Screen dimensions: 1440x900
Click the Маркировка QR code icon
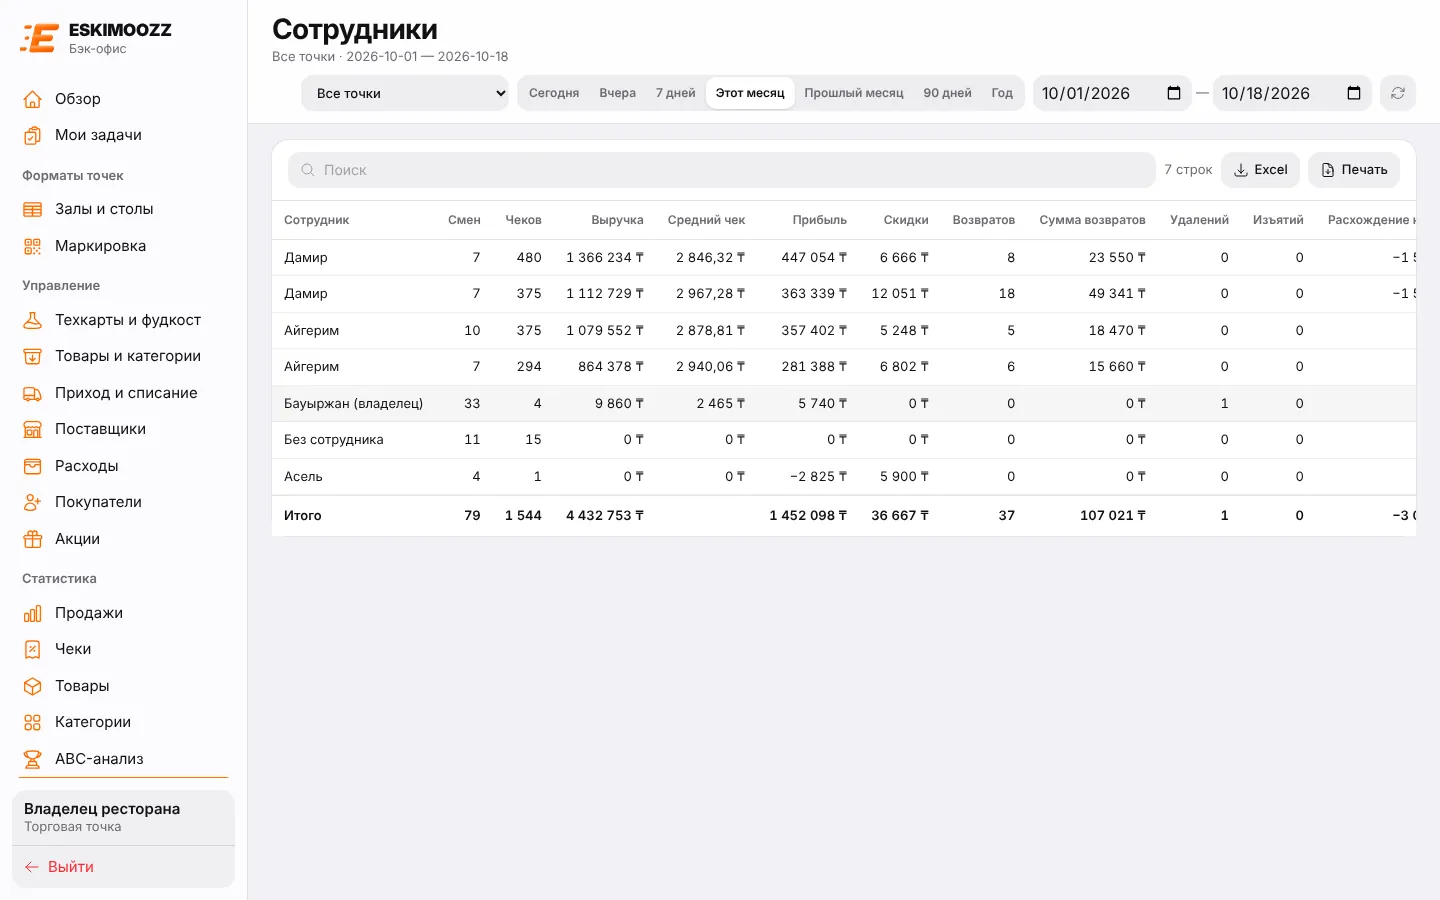click(x=33, y=246)
